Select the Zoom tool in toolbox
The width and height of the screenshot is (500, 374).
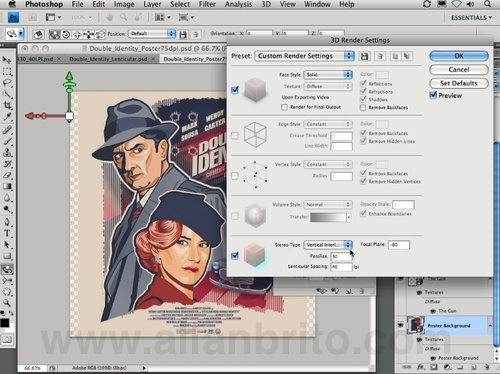[7, 303]
